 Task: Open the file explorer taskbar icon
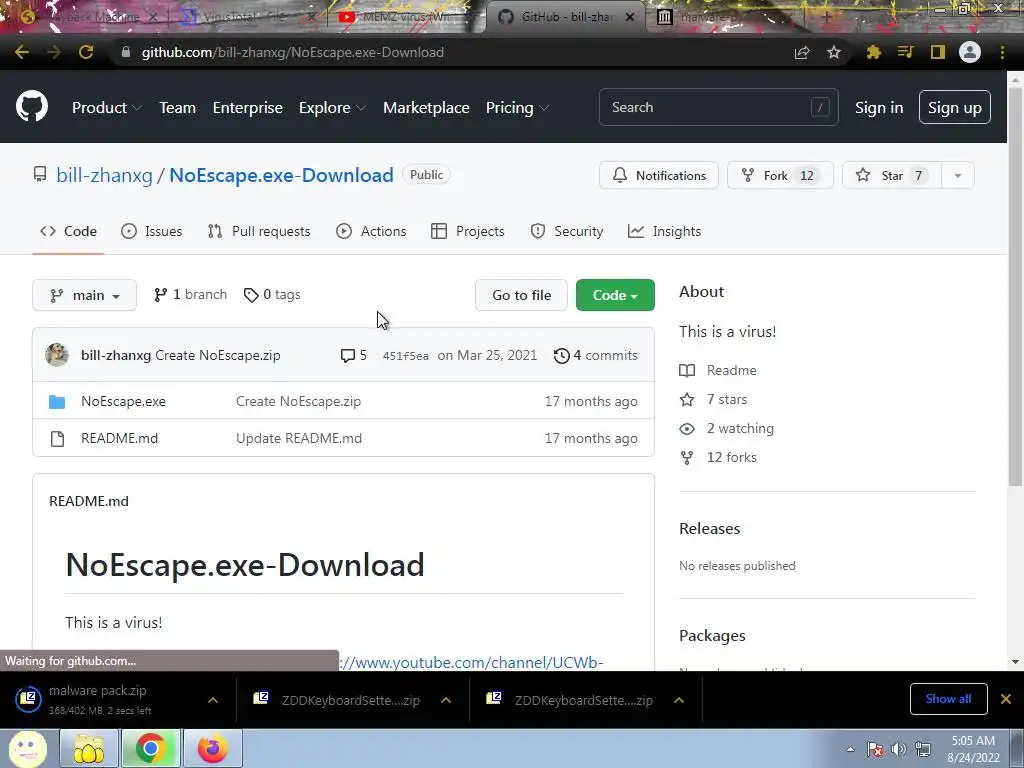click(x=88, y=748)
